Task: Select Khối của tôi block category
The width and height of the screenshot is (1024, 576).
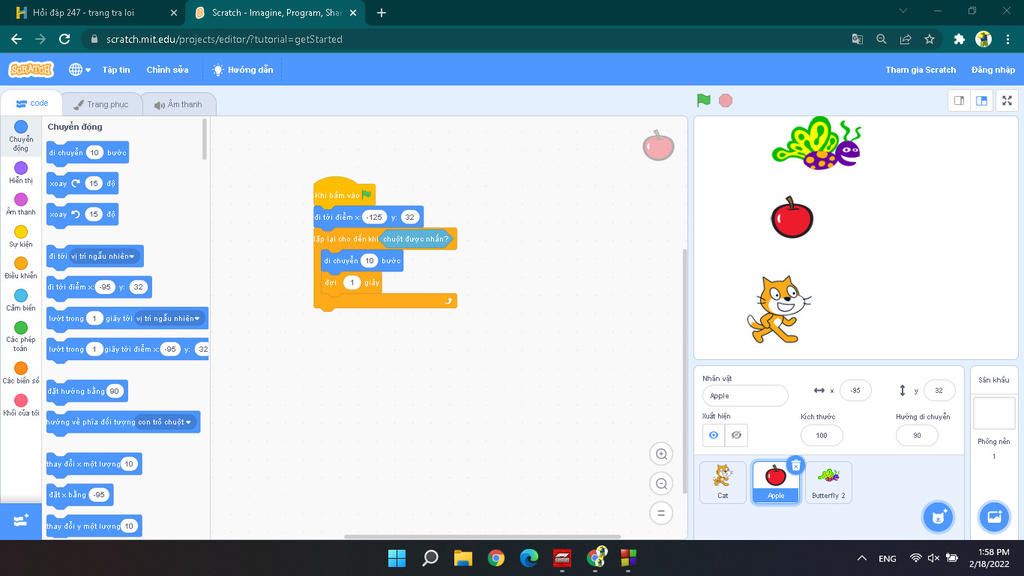Action: coord(21,405)
